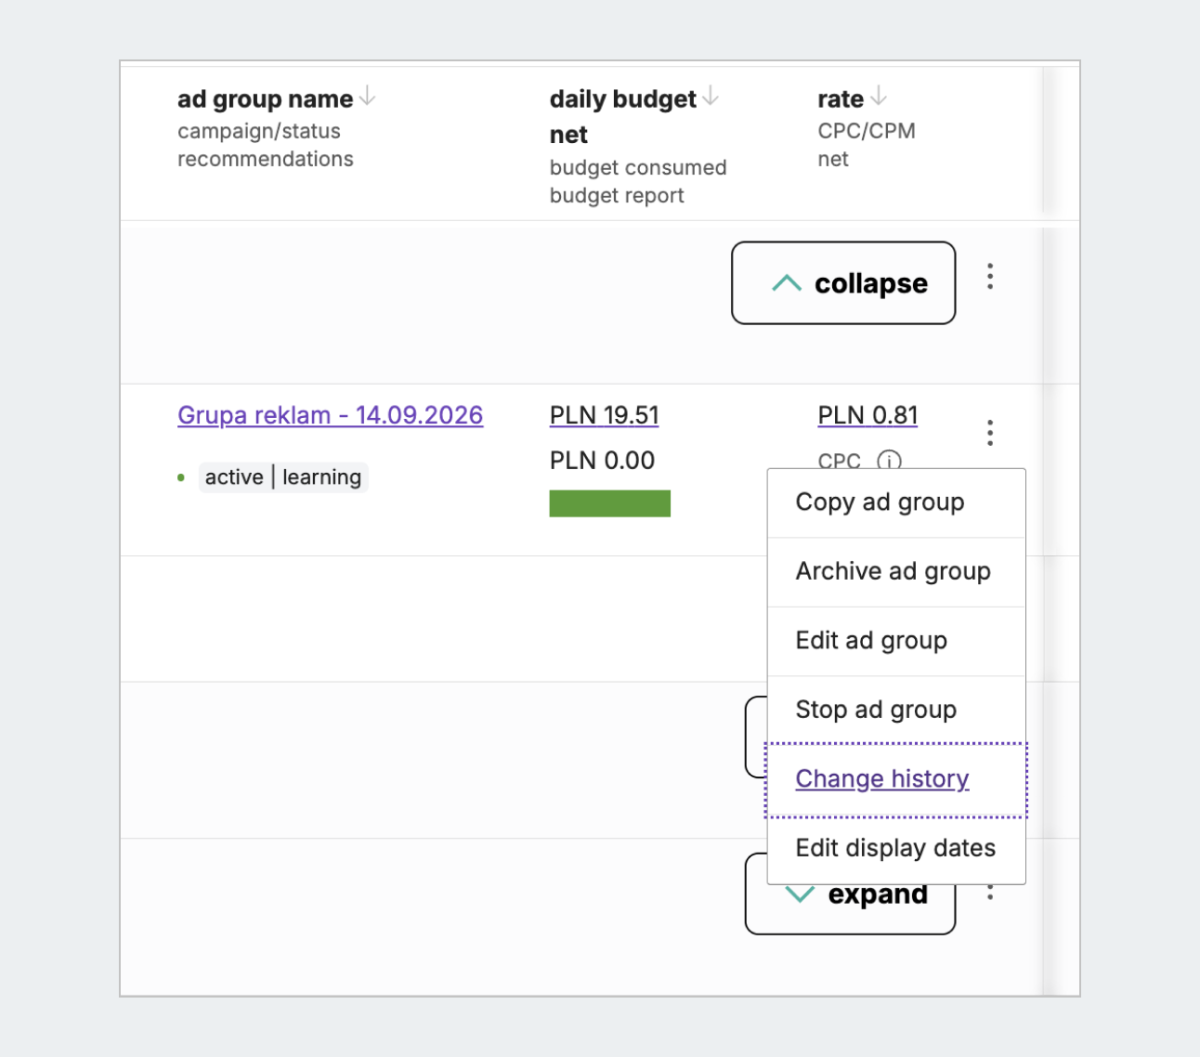
Task: Select Edit ad group menu entry
Action: [896, 641]
